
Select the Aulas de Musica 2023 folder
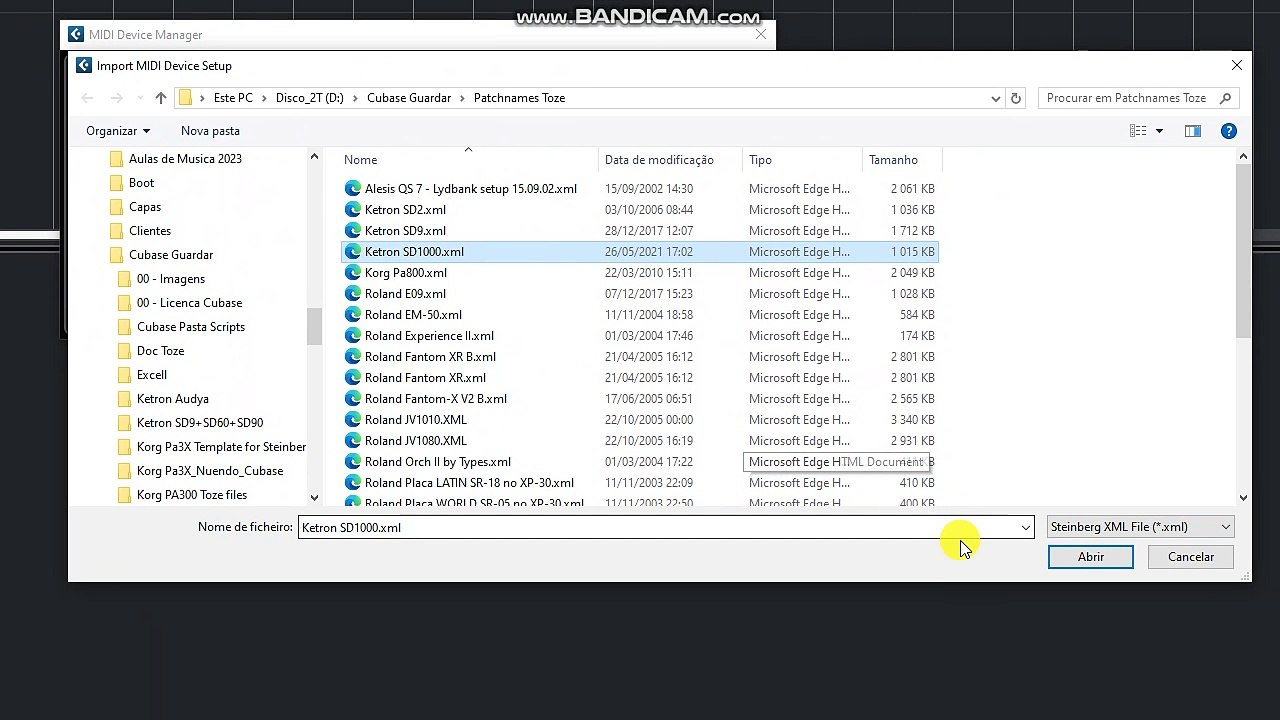tap(185, 159)
